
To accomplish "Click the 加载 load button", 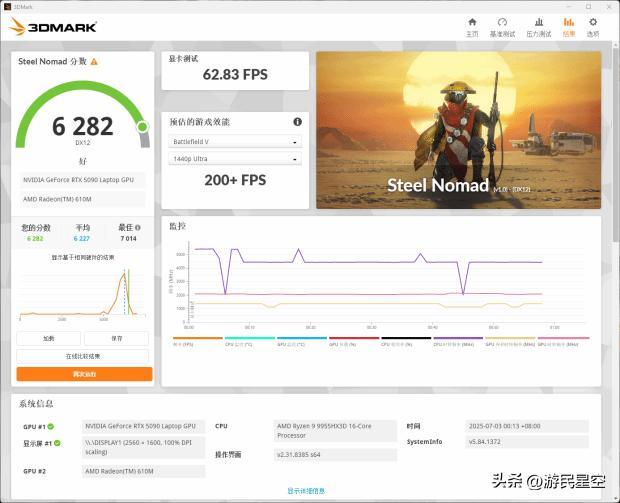I will pyautogui.click(x=49, y=338).
